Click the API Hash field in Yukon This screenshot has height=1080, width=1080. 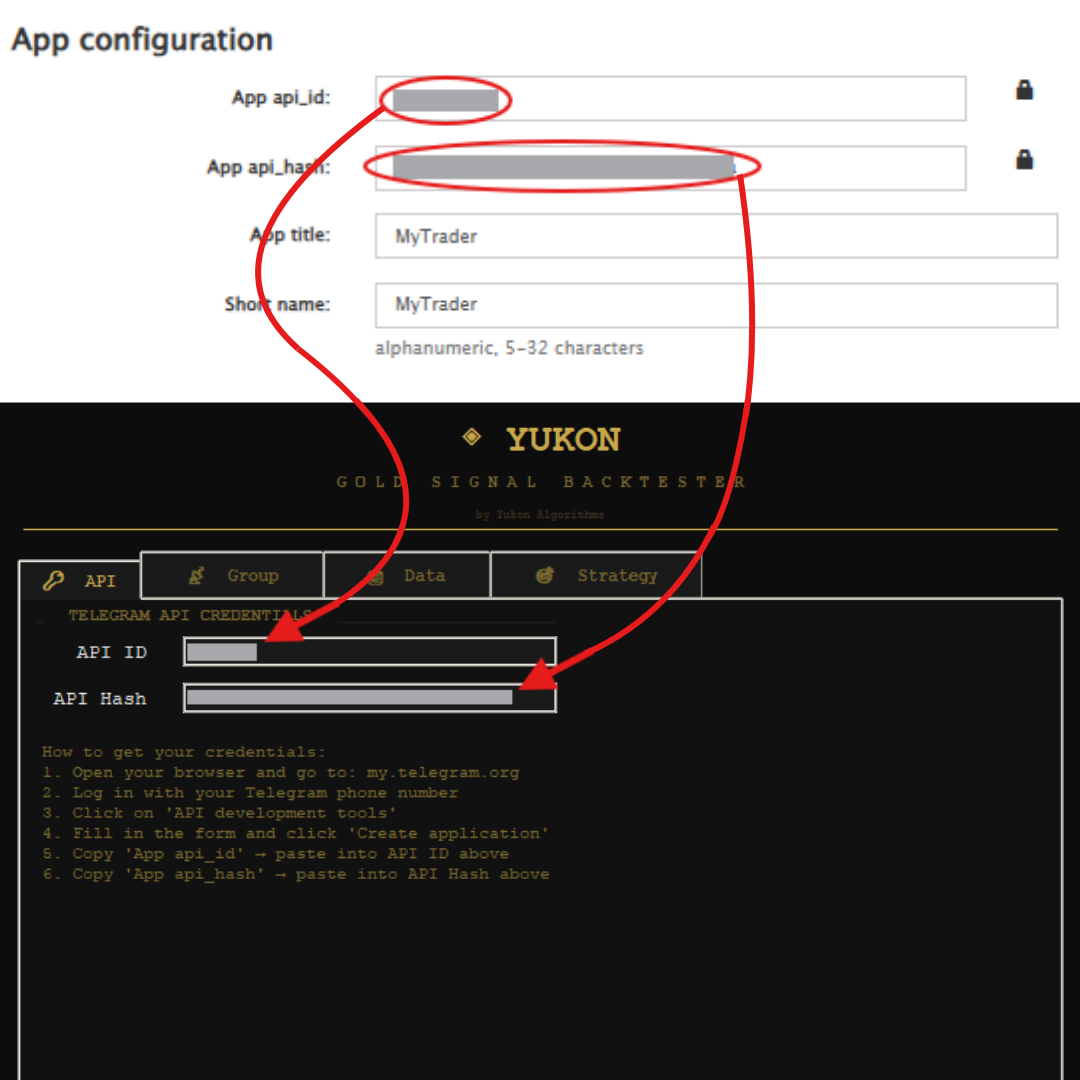(370, 698)
